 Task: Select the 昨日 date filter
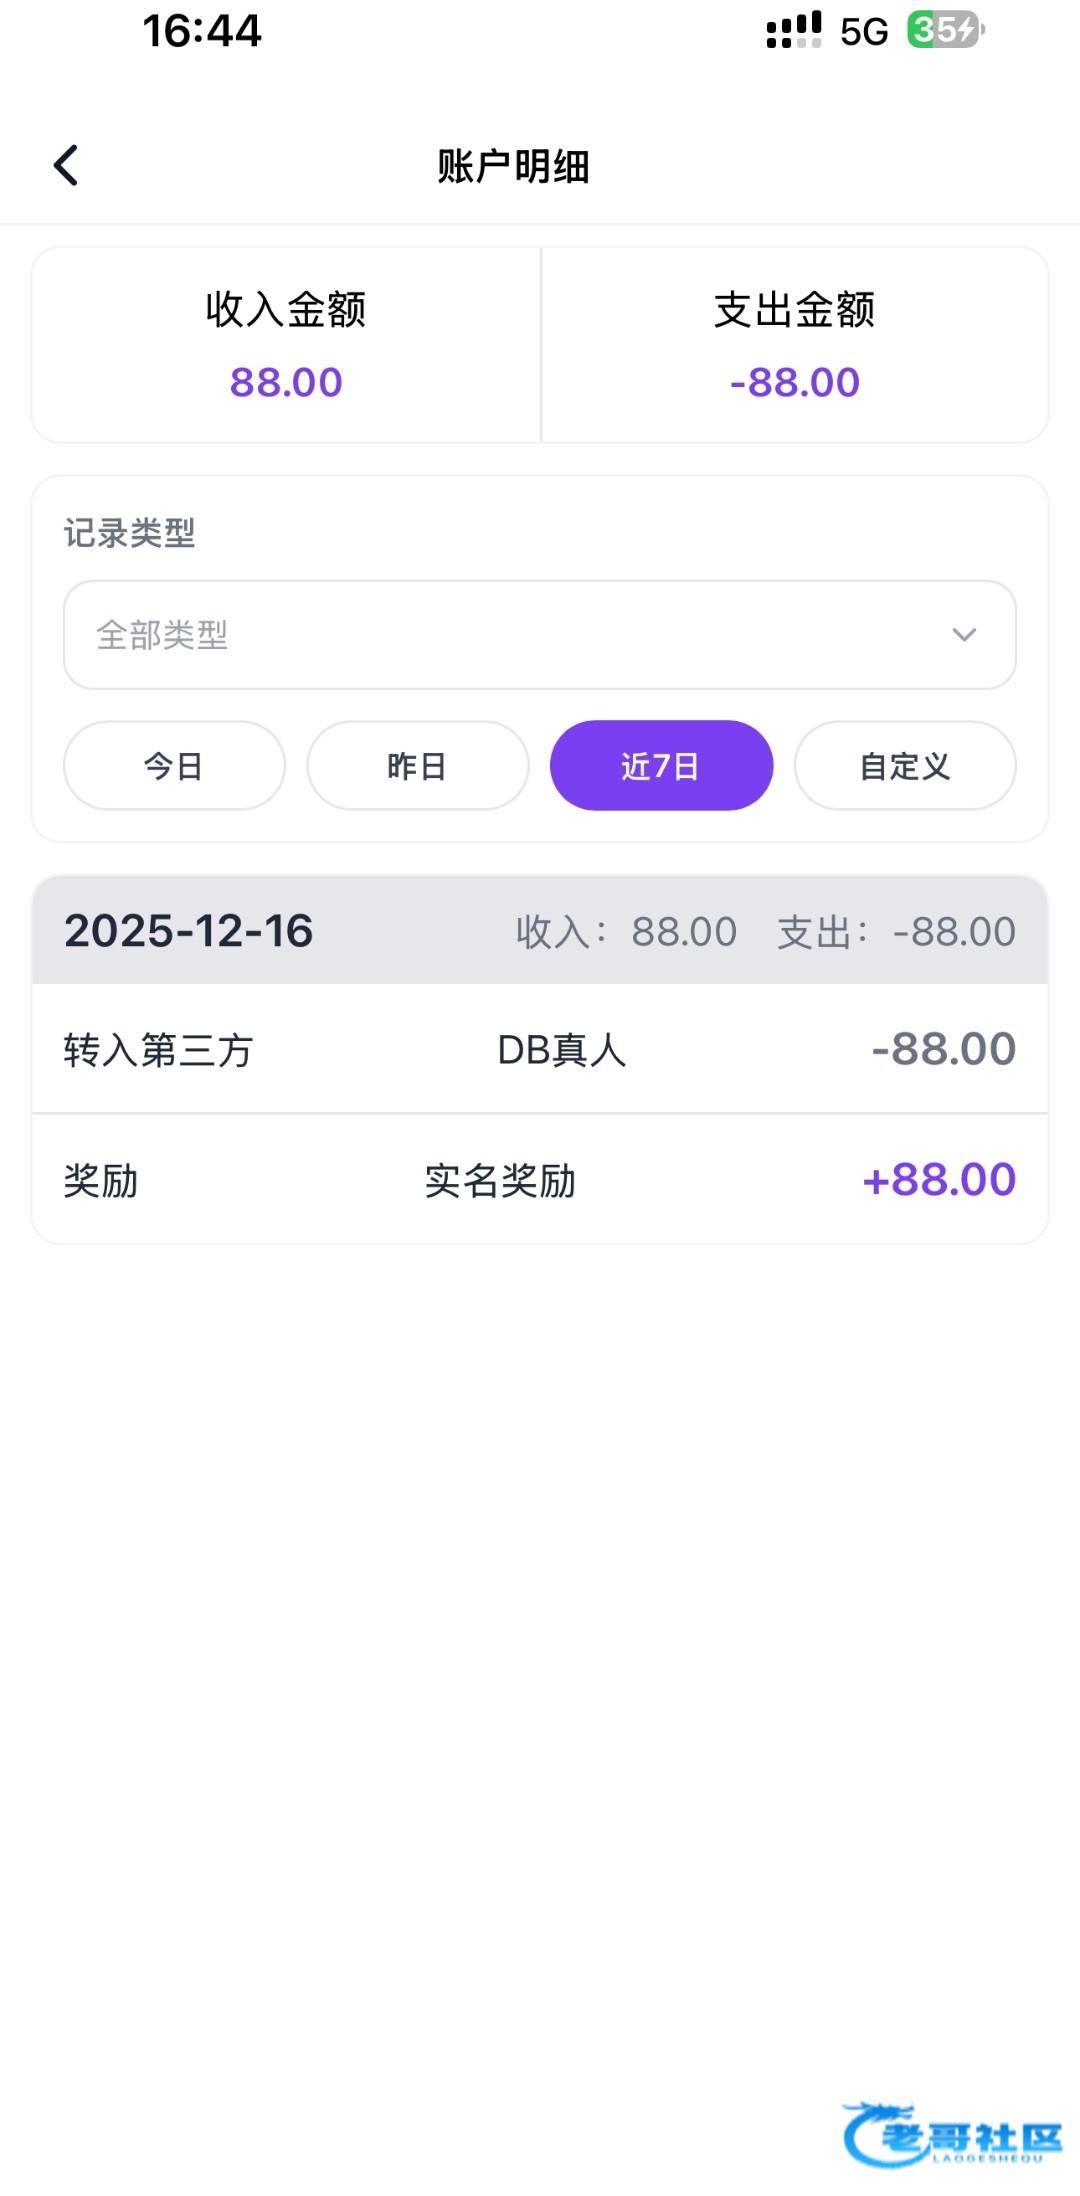click(x=417, y=766)
